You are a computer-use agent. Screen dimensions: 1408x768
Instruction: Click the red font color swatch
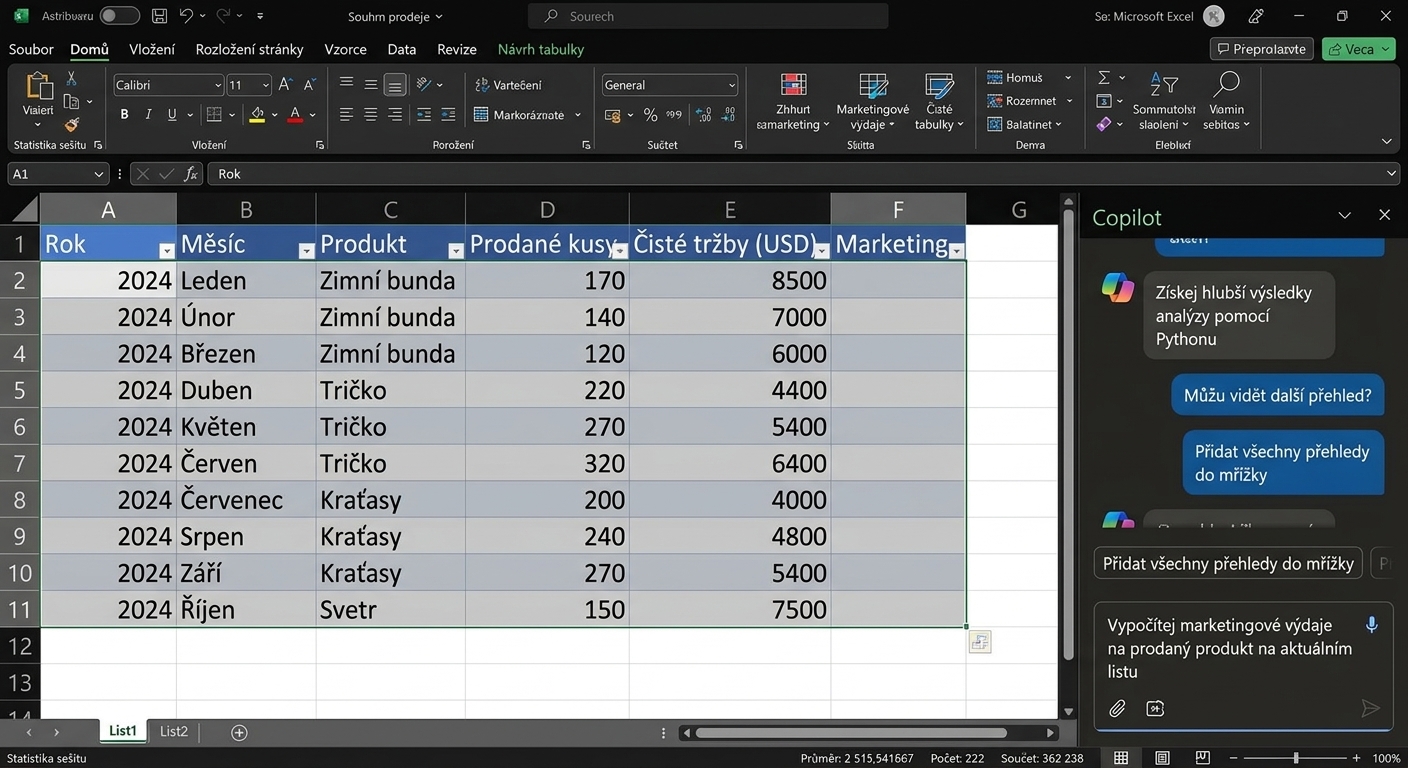pyautogui.click(x=295, y=115)
